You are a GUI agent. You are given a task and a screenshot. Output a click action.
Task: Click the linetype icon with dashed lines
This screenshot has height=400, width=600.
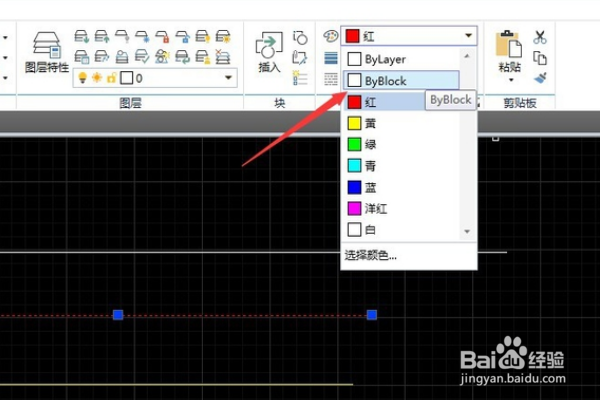(x=331, y=79)
